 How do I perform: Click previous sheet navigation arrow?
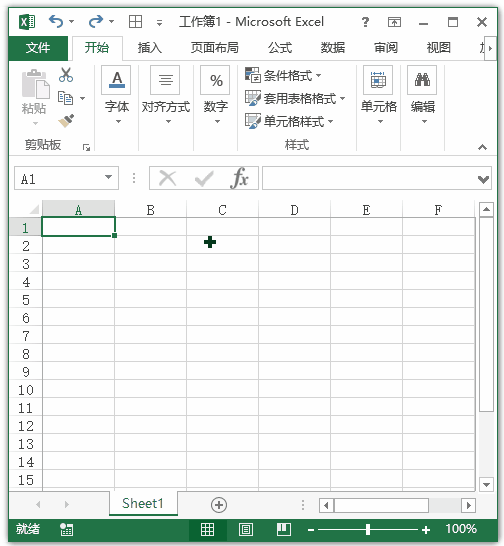(38, 504)
